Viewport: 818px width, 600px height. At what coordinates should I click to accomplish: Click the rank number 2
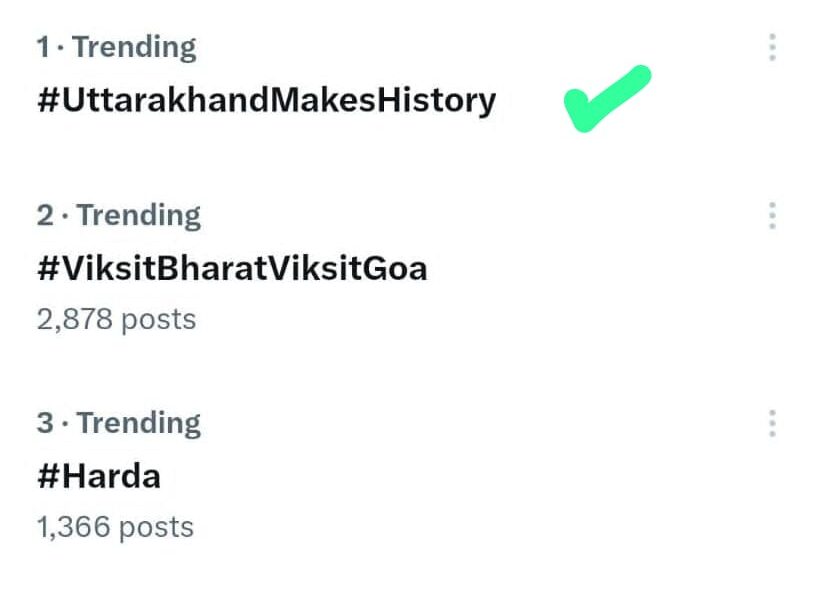coord(45,215)
